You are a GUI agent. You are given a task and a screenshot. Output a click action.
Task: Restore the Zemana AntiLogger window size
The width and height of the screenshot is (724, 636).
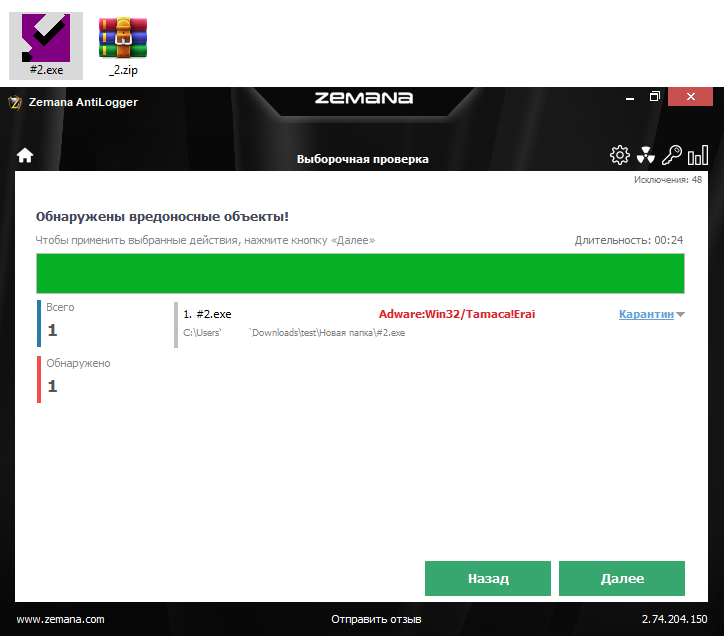pos(654,97)
